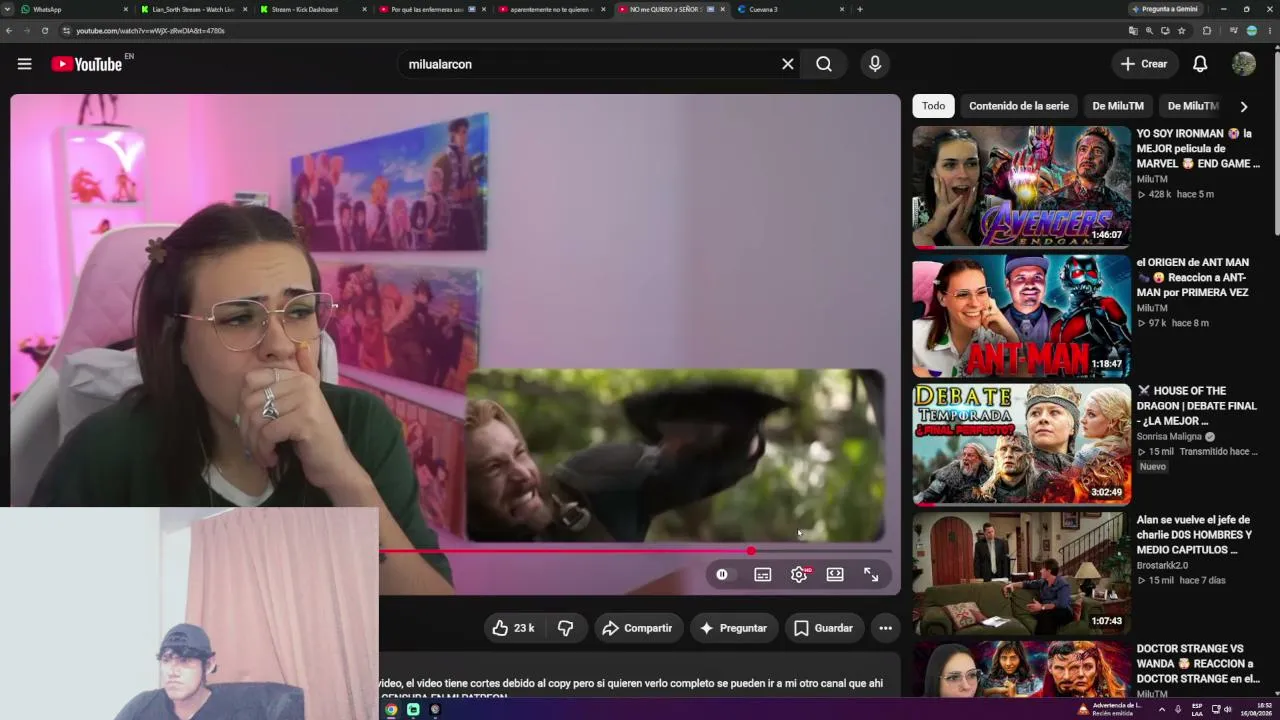Bookmark this page with the star icon
1280x720 pixels.
point(1181,31)
